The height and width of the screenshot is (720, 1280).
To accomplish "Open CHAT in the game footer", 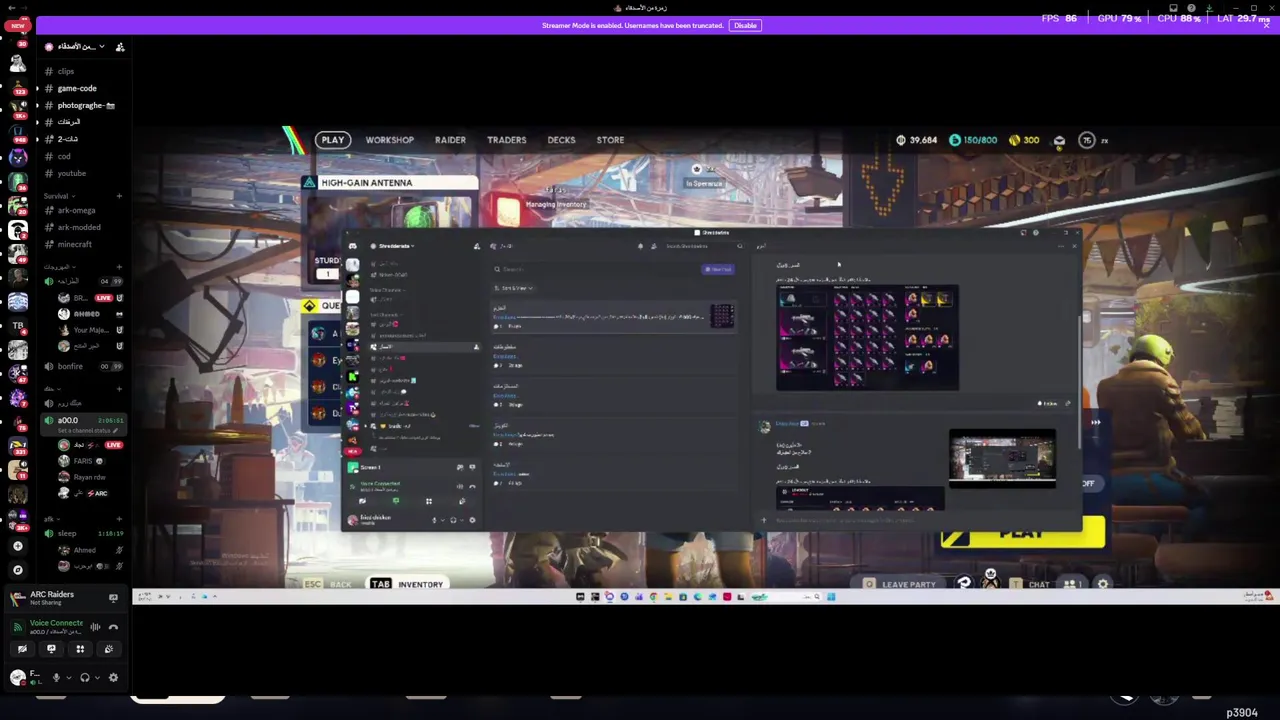I will (x=1030, y=584).
